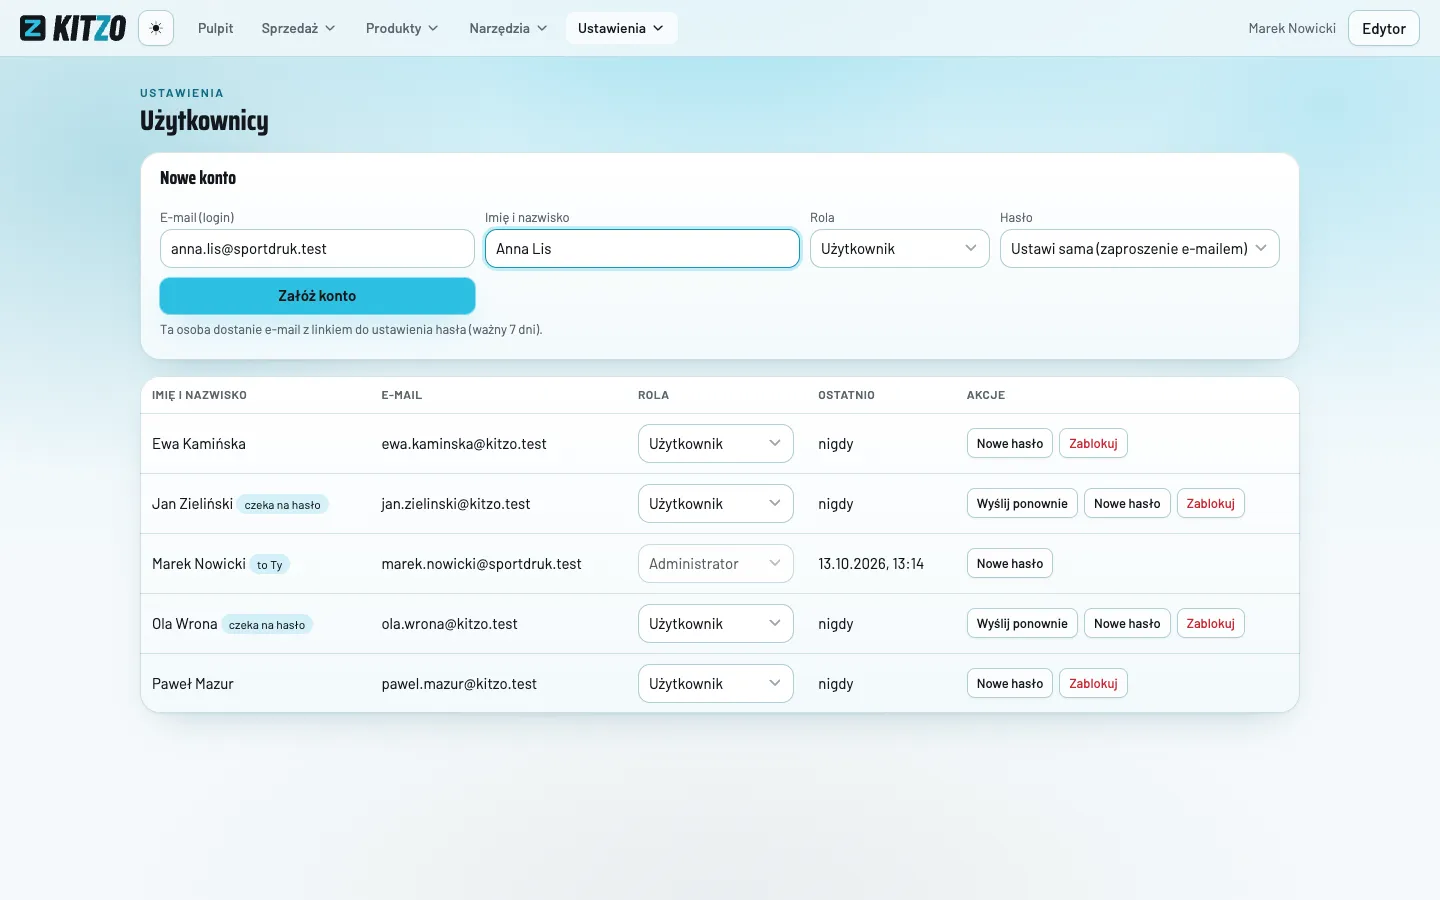Click the Załóż konto button
The width and height of the screenshot is (1440, 900).
317,296
